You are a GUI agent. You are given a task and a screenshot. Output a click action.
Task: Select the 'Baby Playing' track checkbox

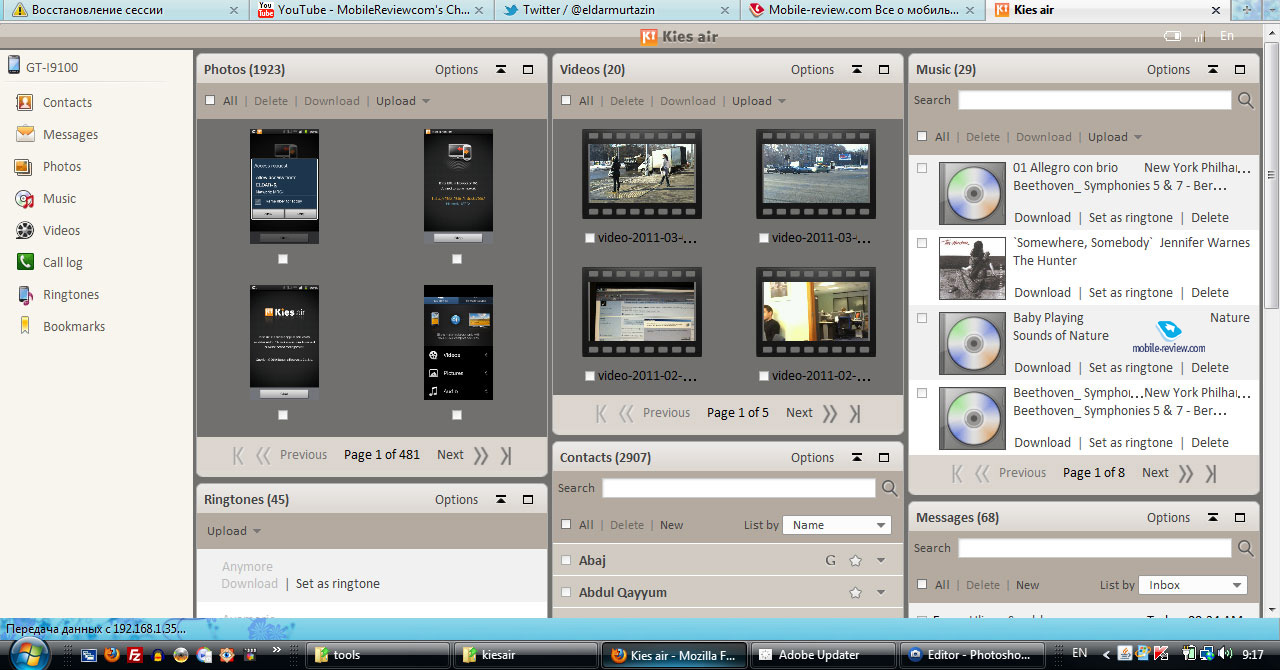[x=922, y=318]
